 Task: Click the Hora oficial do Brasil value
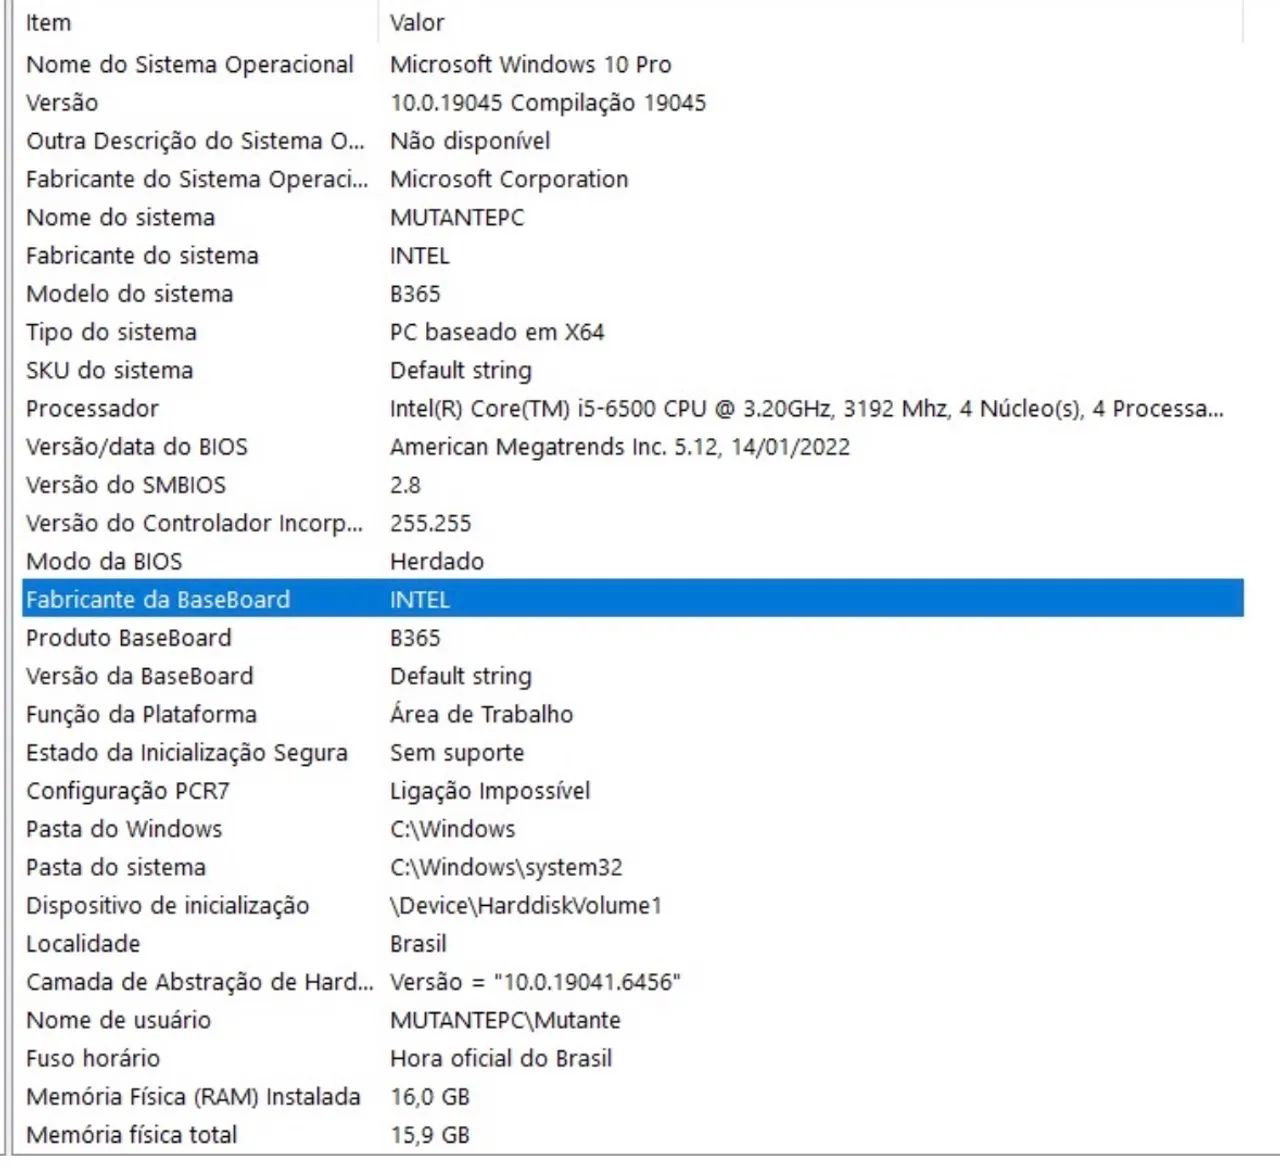(x=501, y=1059)
